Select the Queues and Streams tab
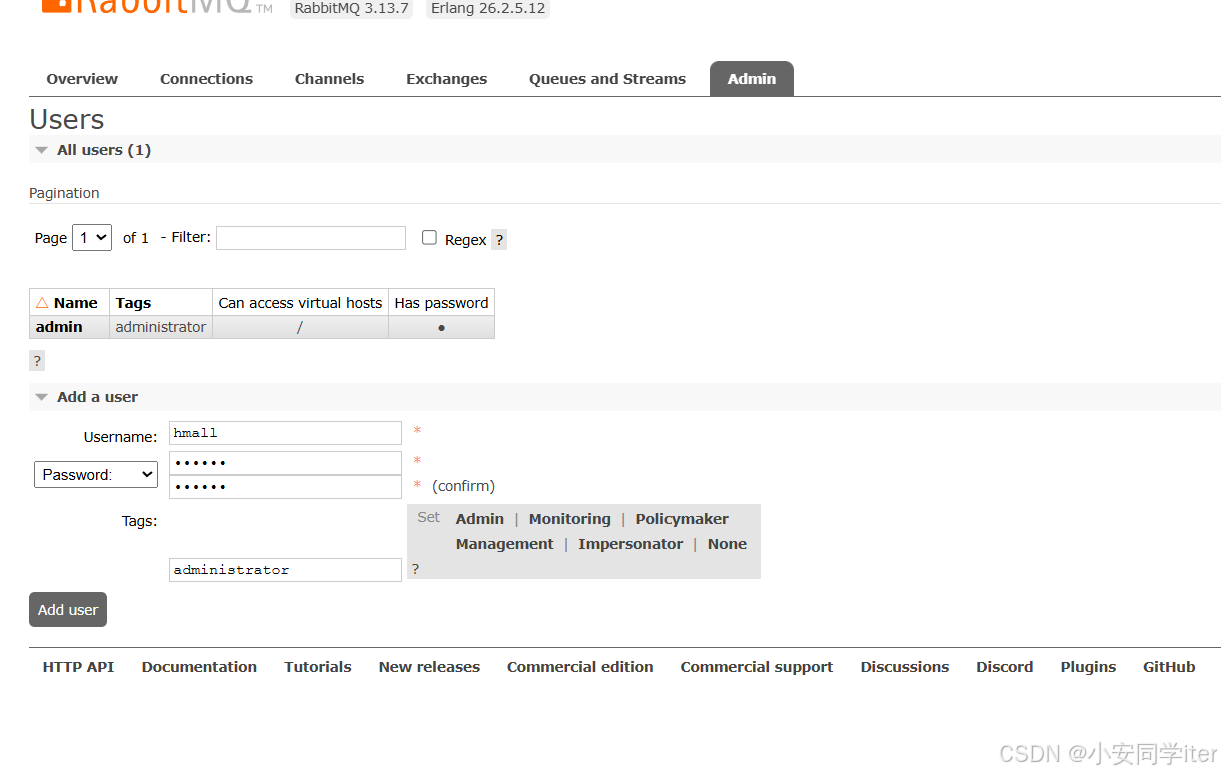This screenshot has height=773, width=1221. pos(607,79)
